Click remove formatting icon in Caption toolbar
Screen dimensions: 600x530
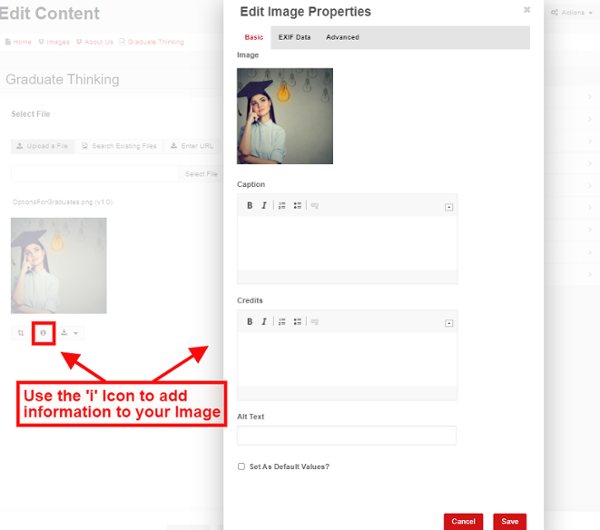coord(315,205)
